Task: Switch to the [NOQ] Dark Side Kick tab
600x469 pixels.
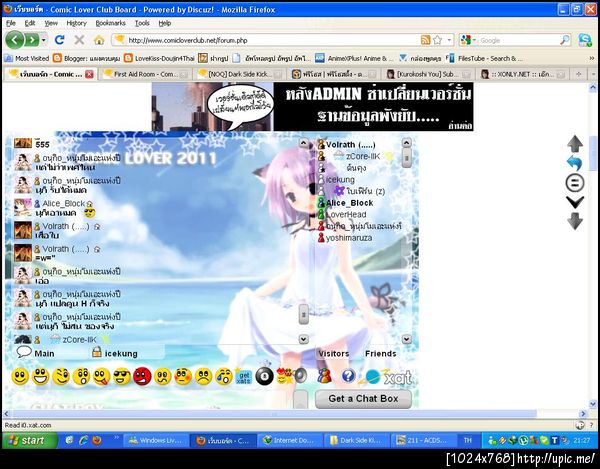Action: tap(240, 74)
